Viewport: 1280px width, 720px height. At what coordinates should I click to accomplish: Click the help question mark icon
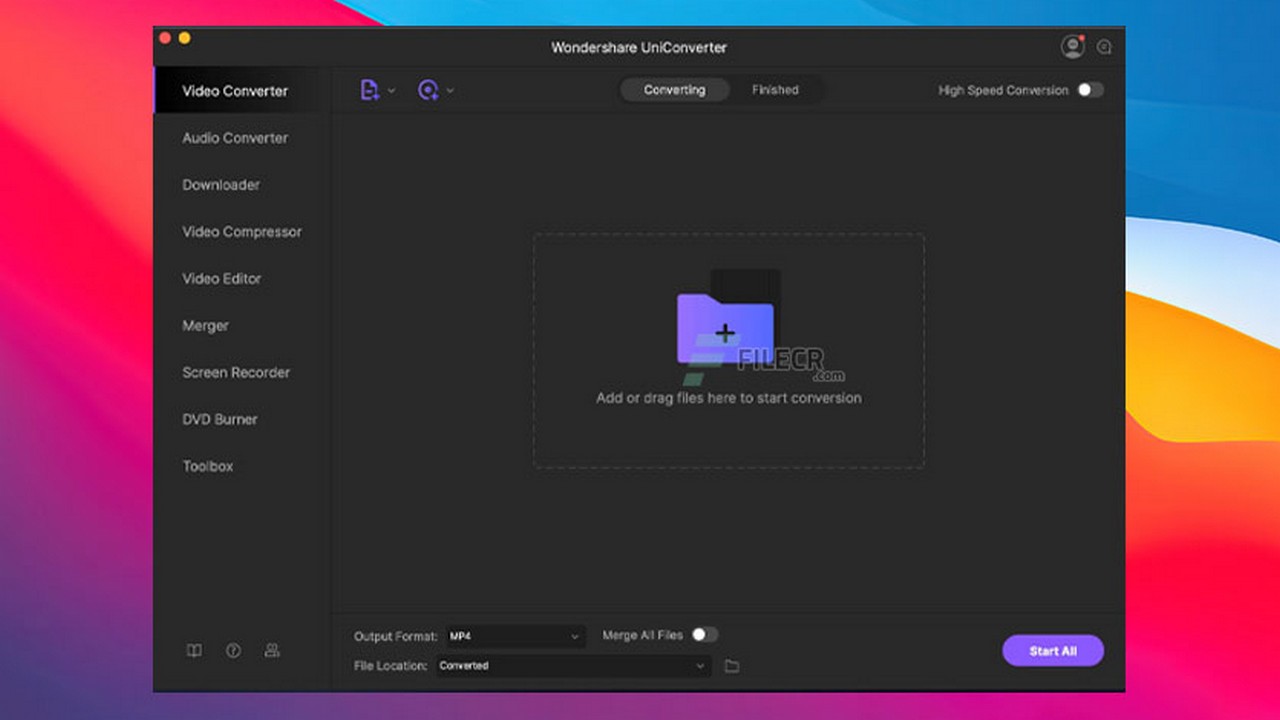coord(233,651)
